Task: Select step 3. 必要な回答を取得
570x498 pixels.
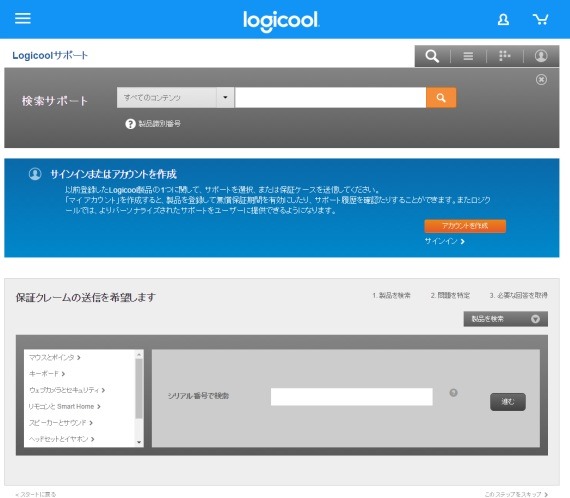Action: [x=518, y=295]
